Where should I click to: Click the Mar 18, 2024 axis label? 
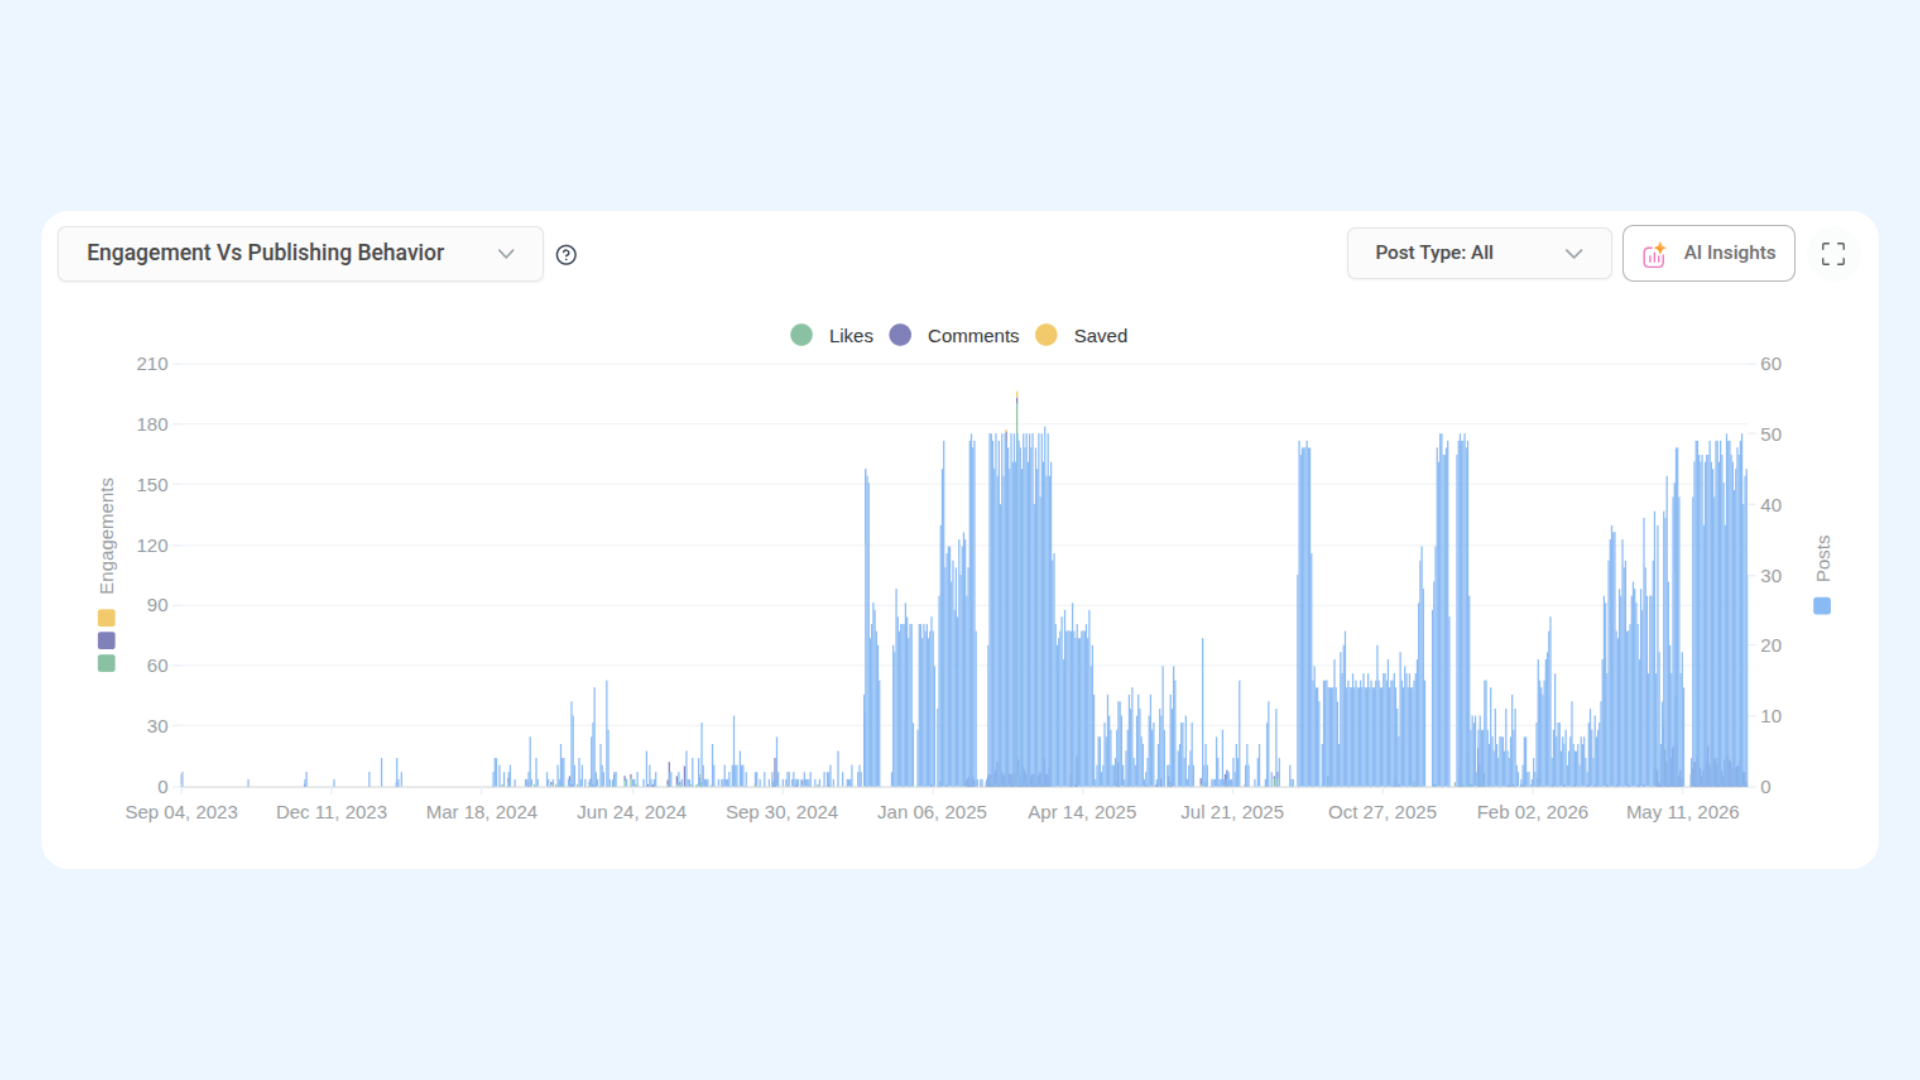(x=481, y=813)
